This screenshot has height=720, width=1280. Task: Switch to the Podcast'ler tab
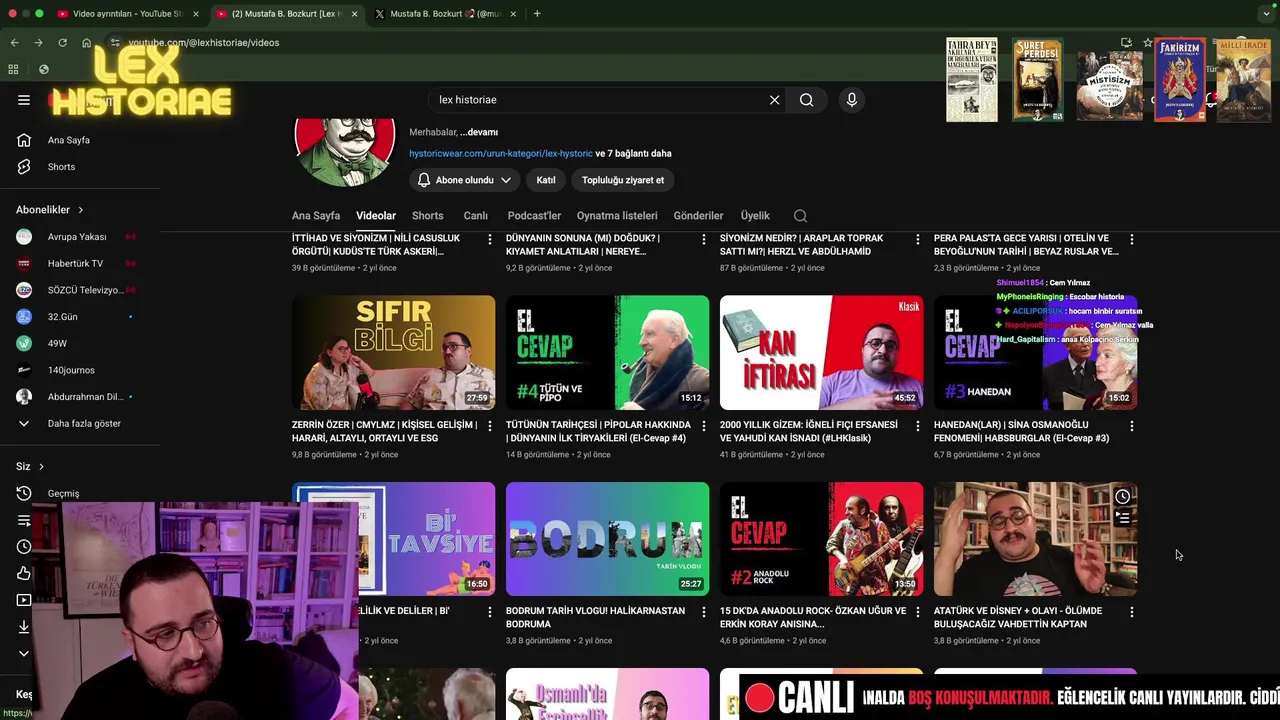coord(534,216)
